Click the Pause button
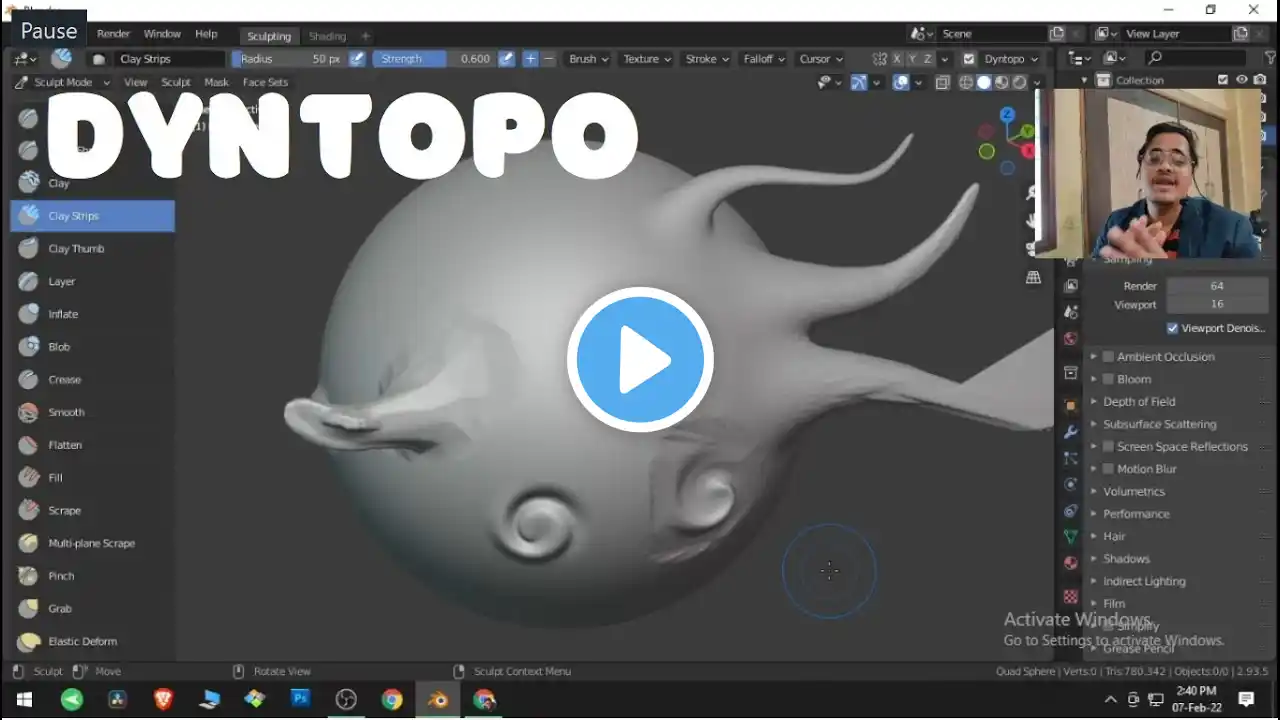This screenshot has height=720, width=1280. 49,31
